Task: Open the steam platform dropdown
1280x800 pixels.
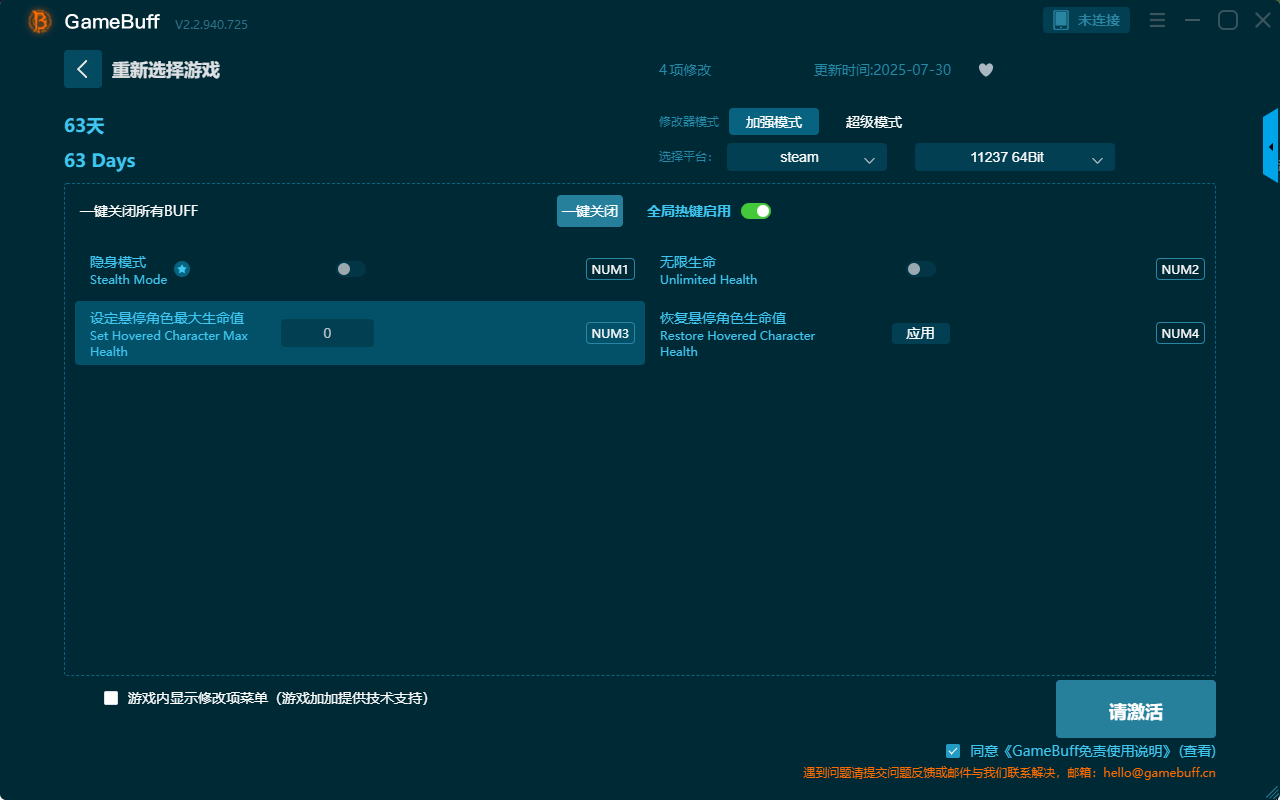Action: pos(807,157)
